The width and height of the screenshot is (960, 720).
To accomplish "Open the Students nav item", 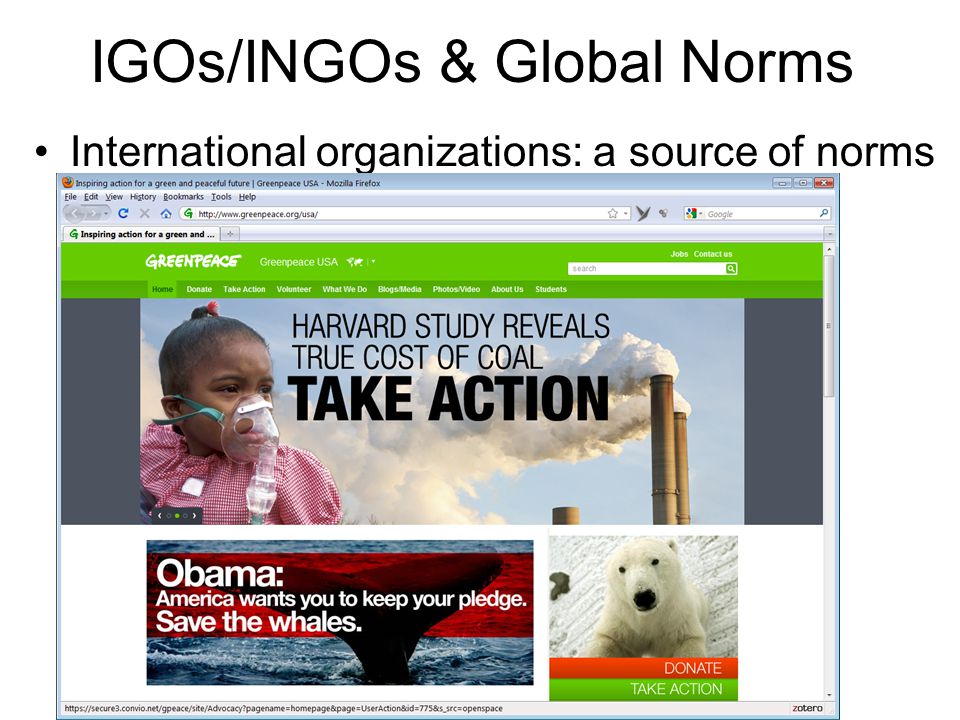I will (x=551, y=289).
